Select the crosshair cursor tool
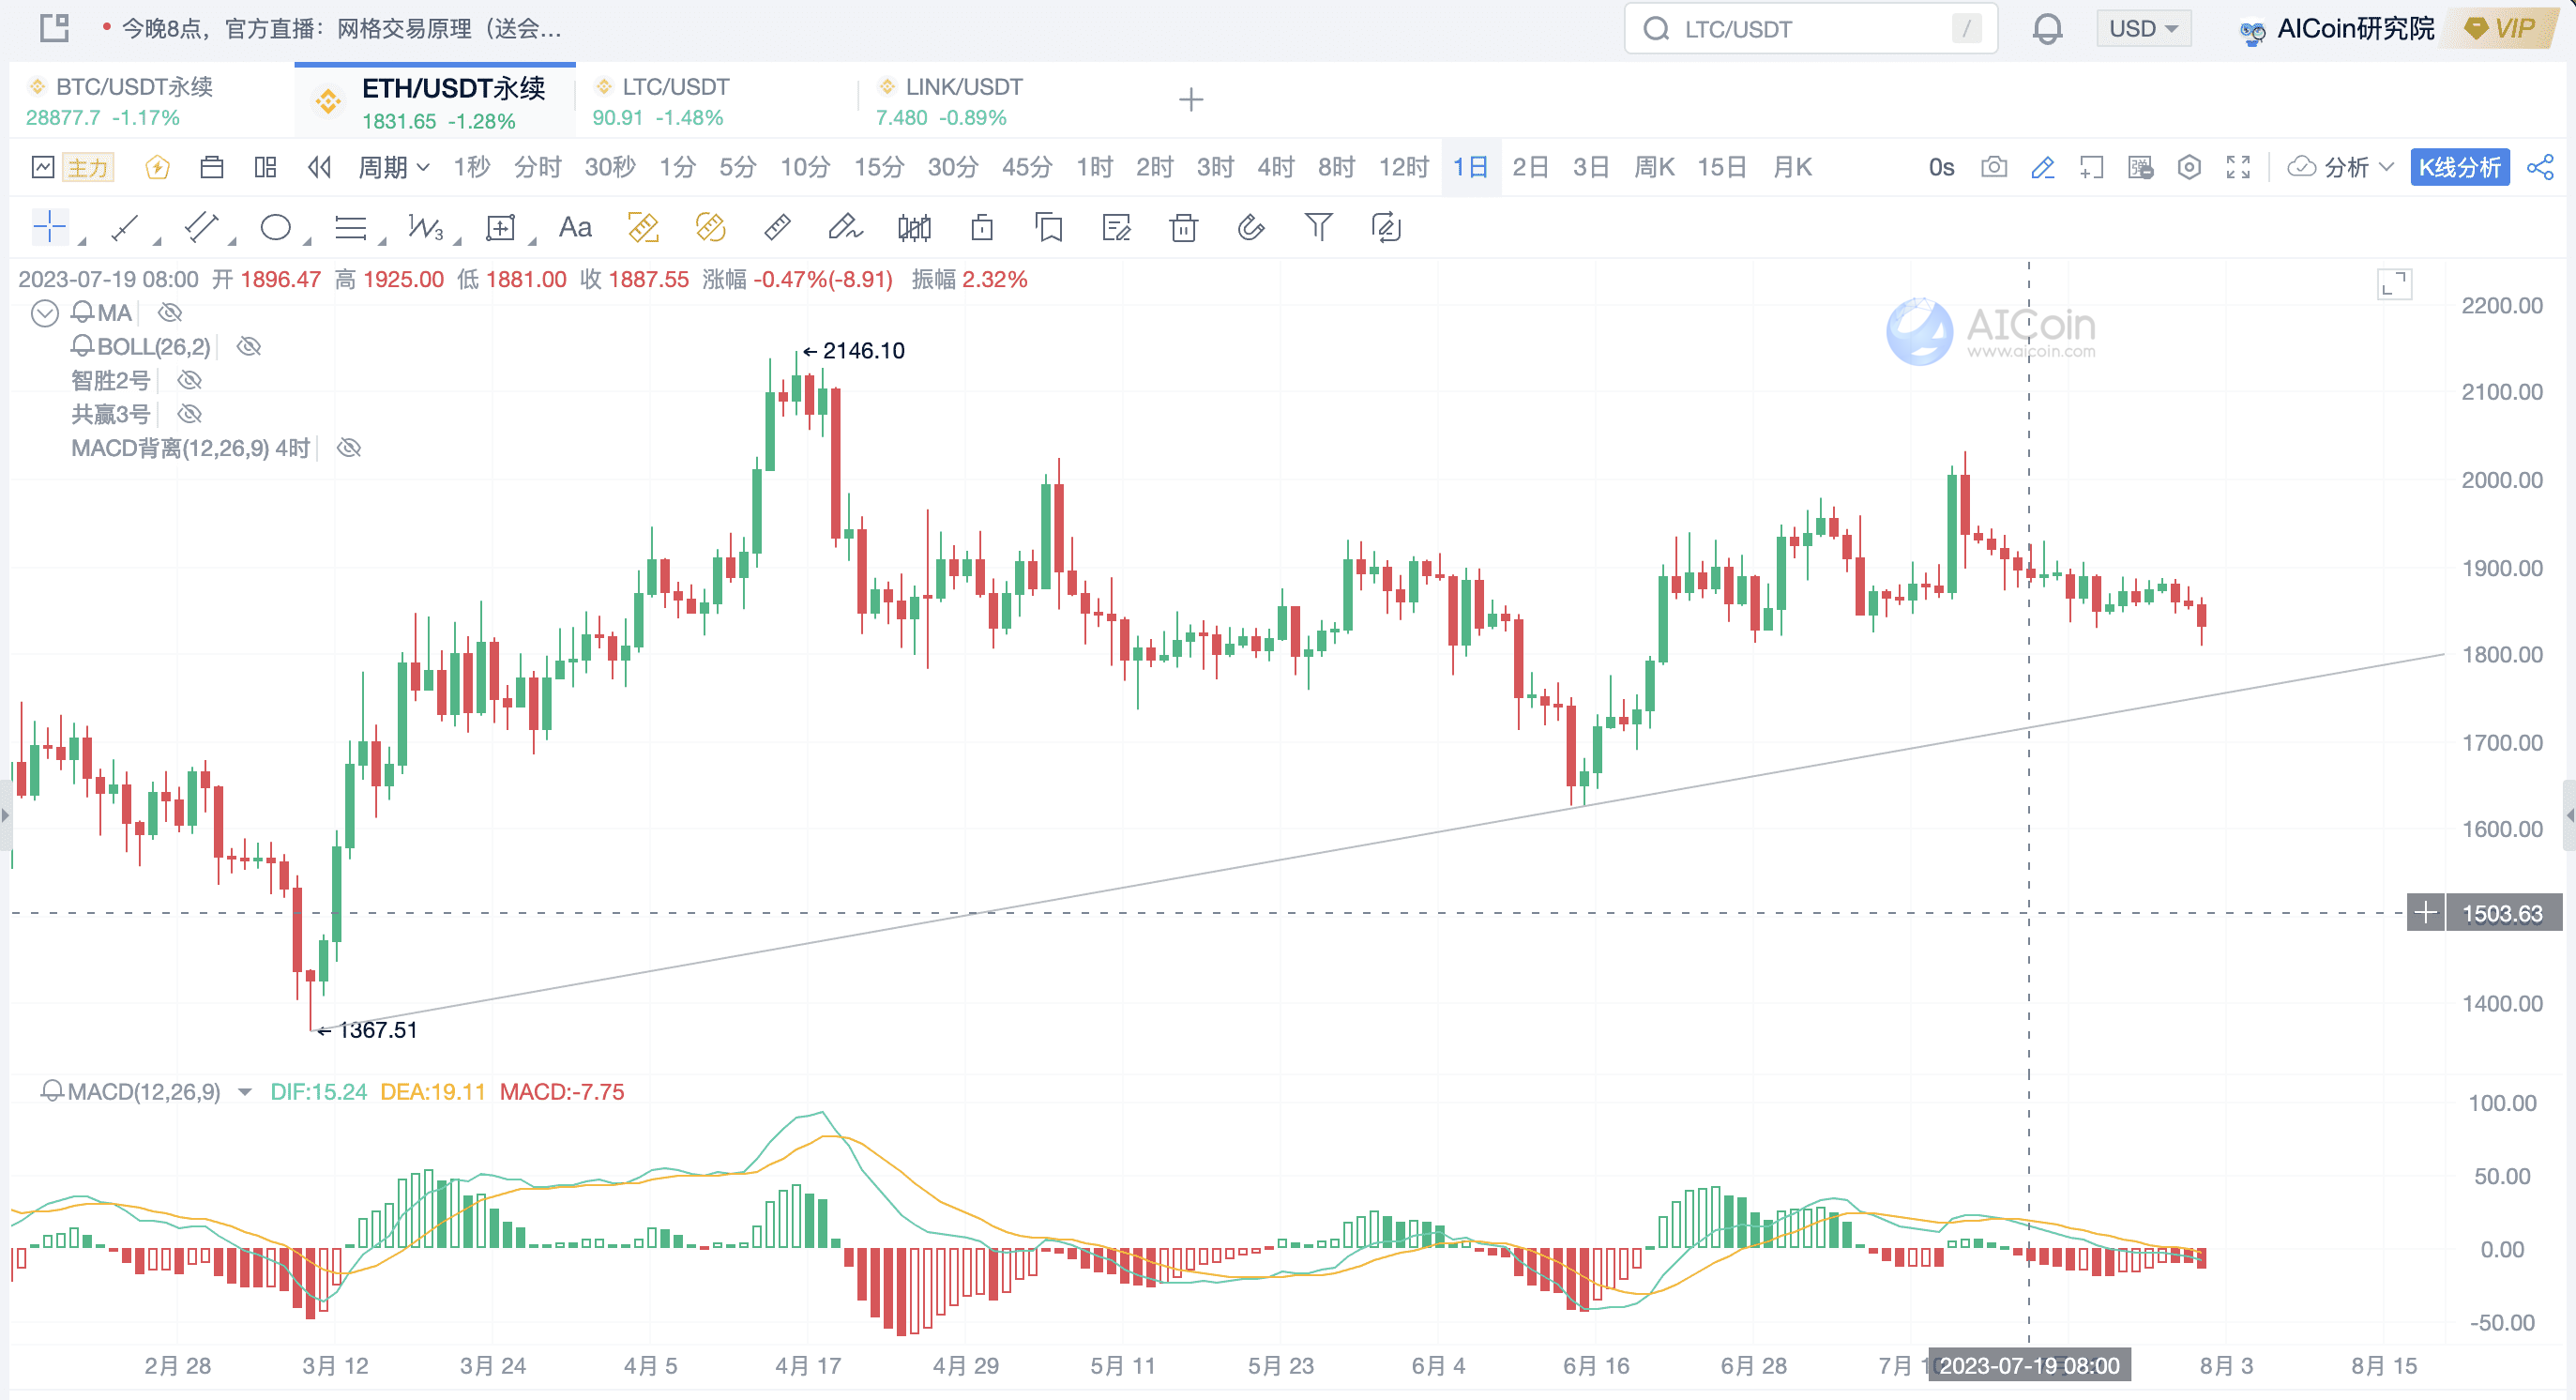This screenshot has width=2576, height=1400. coord(48,227)
